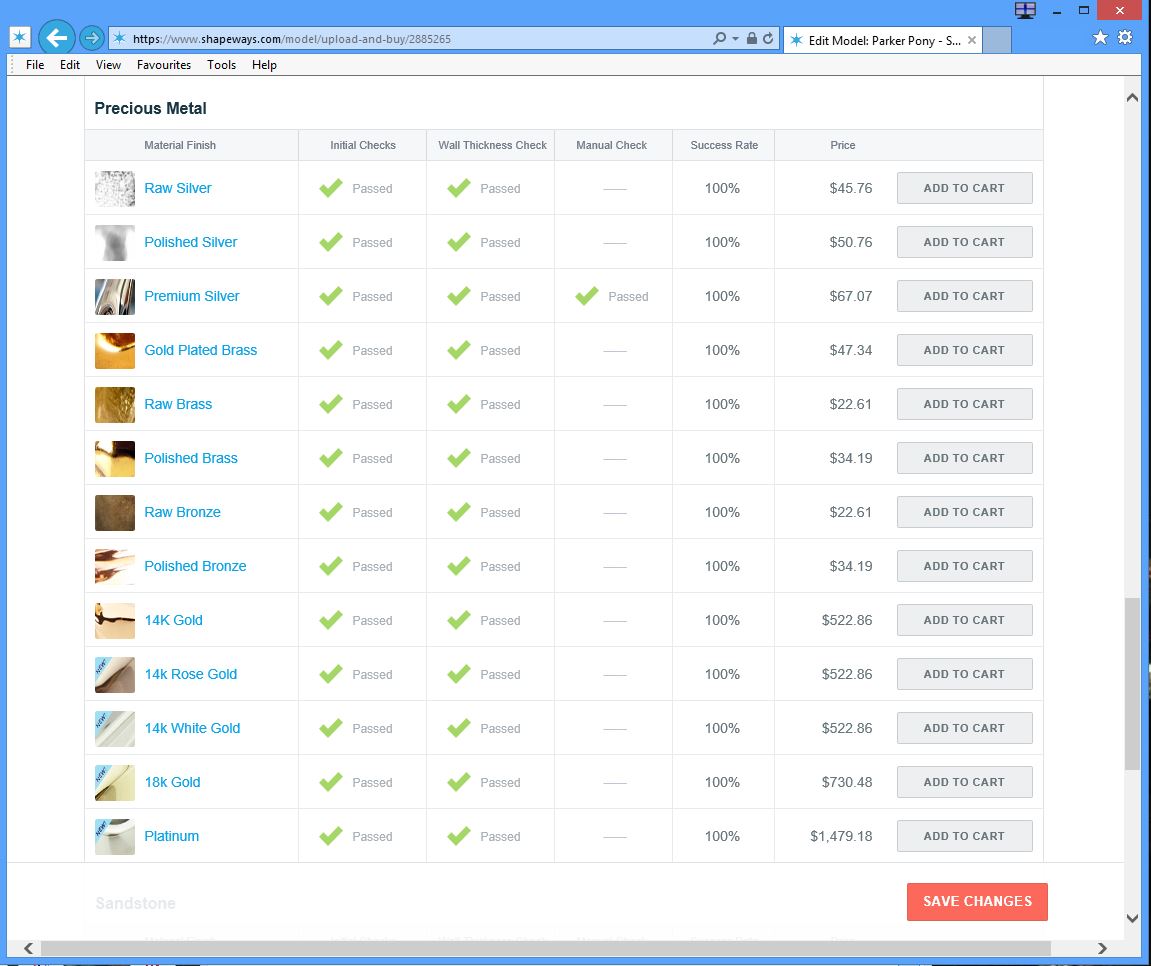
Task: Add Platinum to cart
Action: point(965,836)
